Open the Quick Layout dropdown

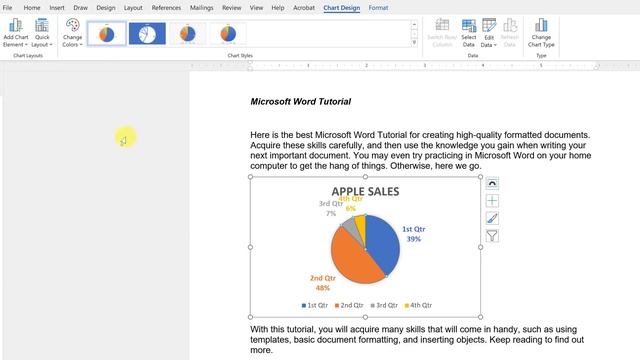tap(42, 33)
